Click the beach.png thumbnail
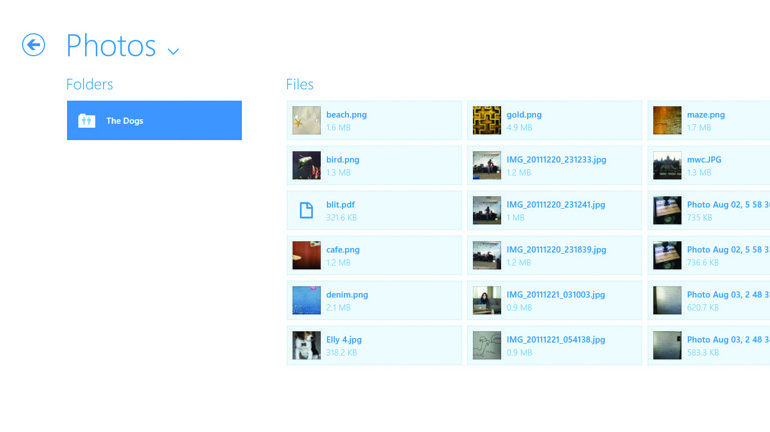The width and height of the screenshot is (770, 432). (x=306, y=120)
